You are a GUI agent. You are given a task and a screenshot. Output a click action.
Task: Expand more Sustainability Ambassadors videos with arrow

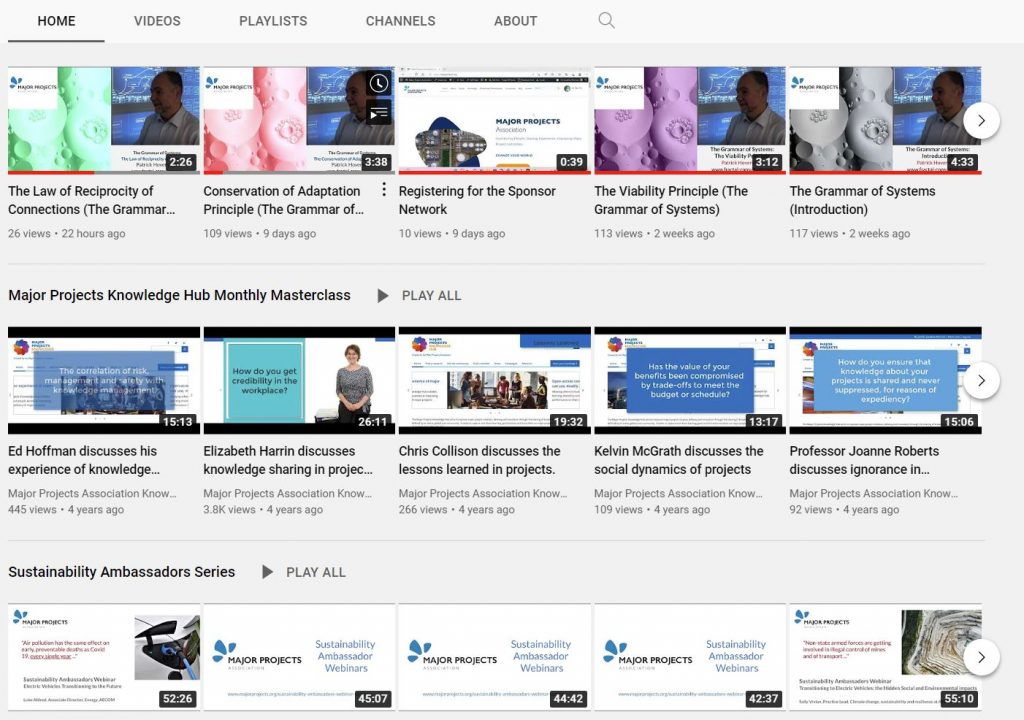click(981, 657)
